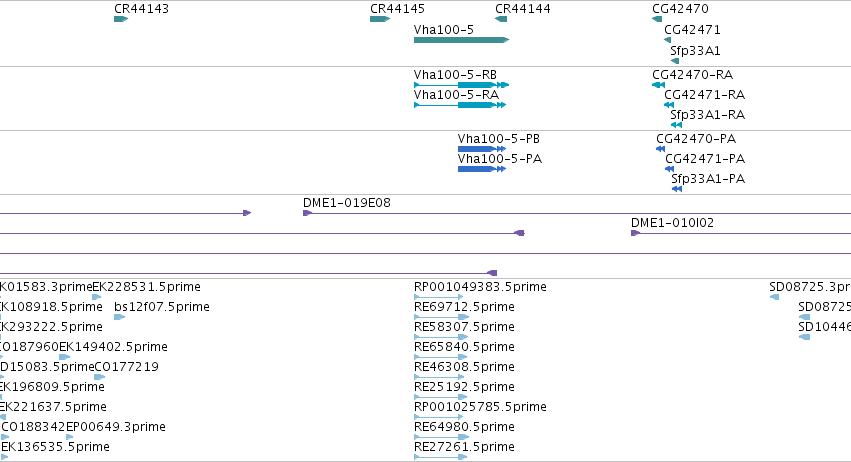Open transcript Vha100-5-RB
The width and height of the screenshot is (851, 462).
tap(461, 85)
